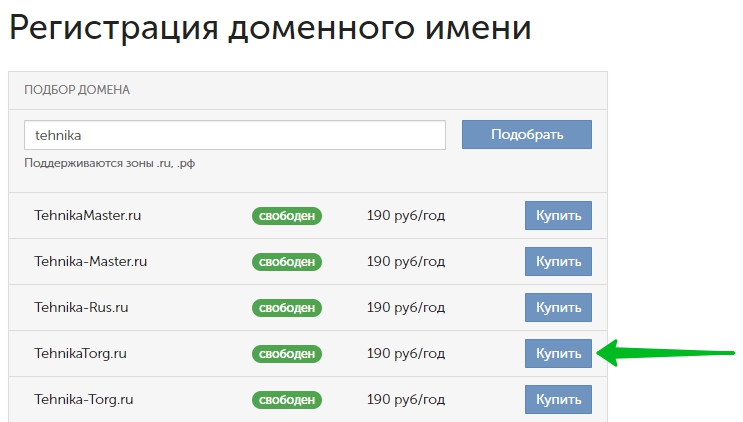The height and width of the screenshot is (422, 743).
Task: Click Купить for Tehnika-Master.ru
Action: tap(558, 261)
